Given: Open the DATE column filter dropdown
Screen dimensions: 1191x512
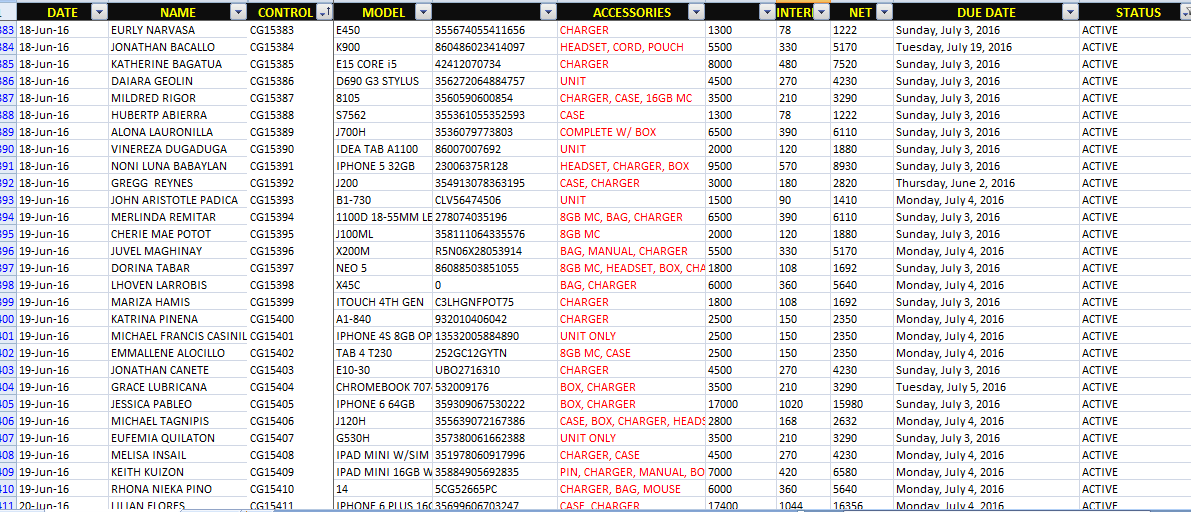Looking at the screenshot, I should [x=99, y=12].
